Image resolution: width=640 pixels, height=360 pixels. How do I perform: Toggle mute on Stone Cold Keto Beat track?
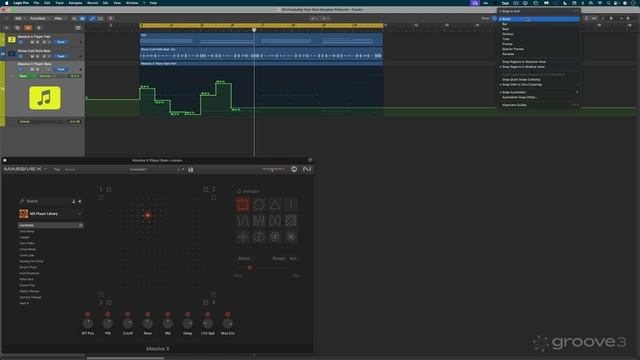pos(32,56)
